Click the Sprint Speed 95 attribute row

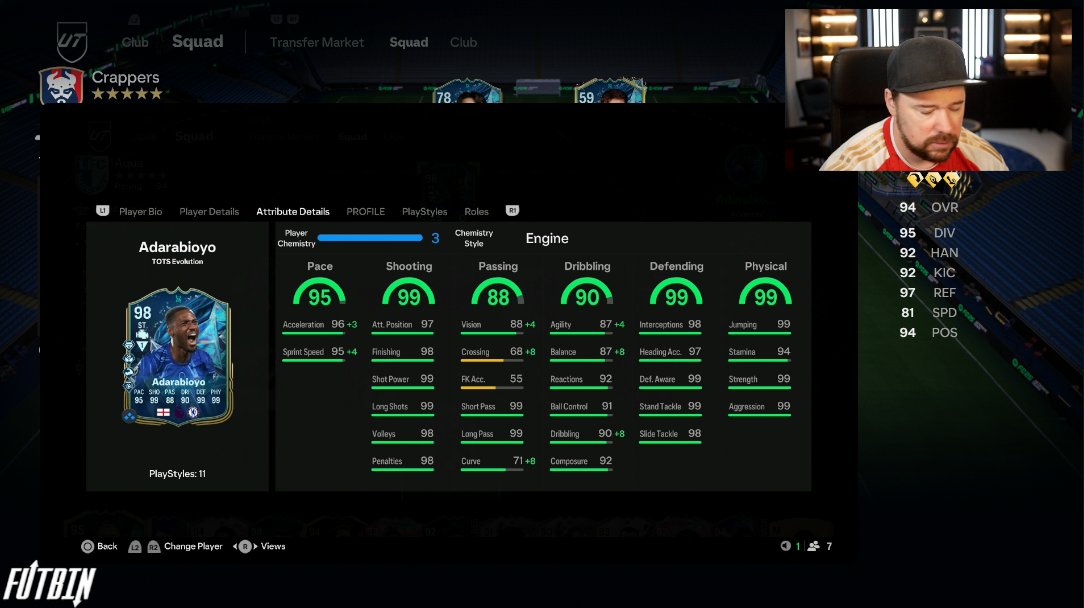point(320,353)
